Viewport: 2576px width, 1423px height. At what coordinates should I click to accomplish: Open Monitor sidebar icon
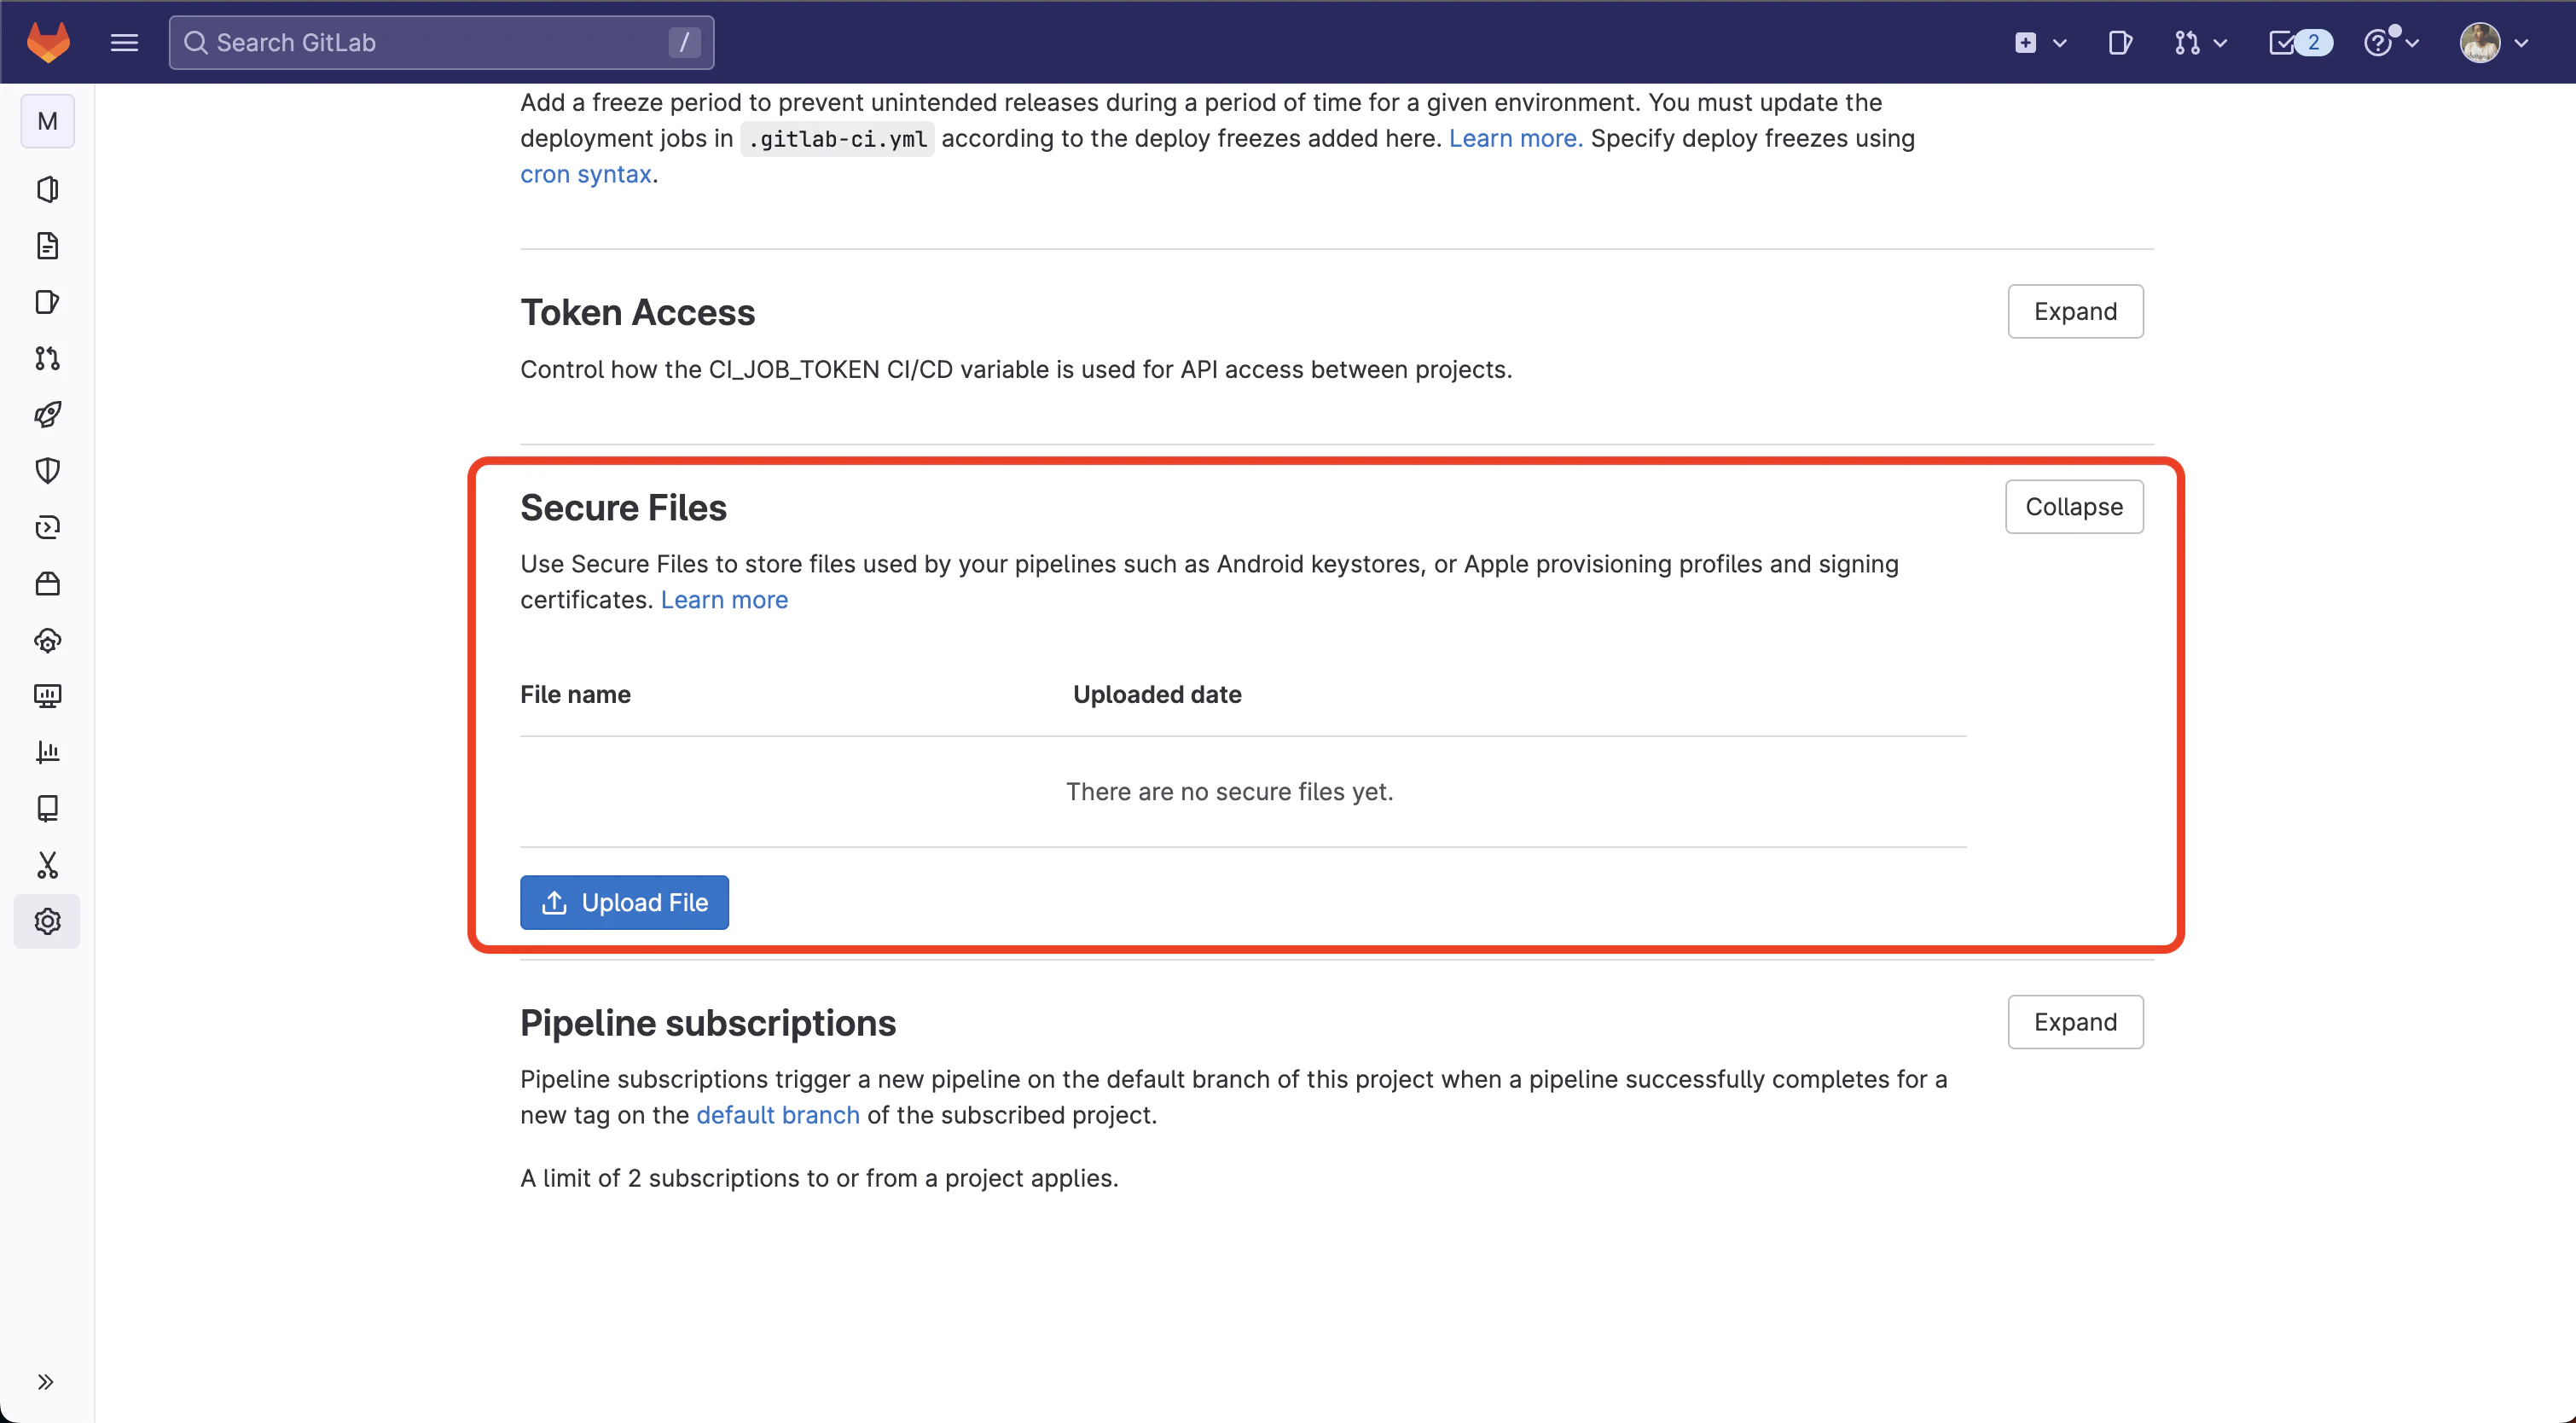(47, 696)
